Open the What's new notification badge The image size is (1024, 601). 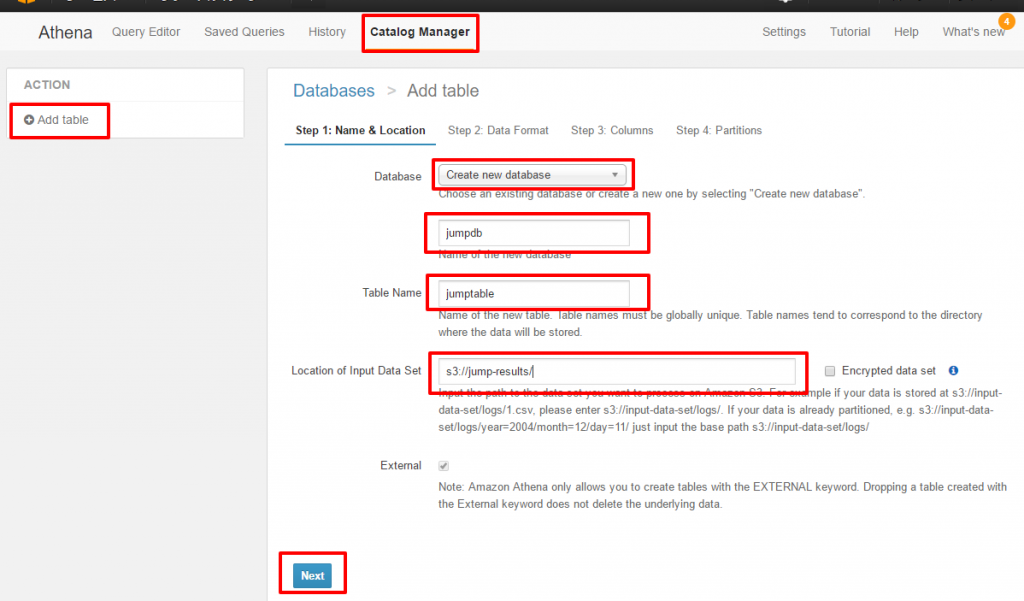tap(1006, 22)
